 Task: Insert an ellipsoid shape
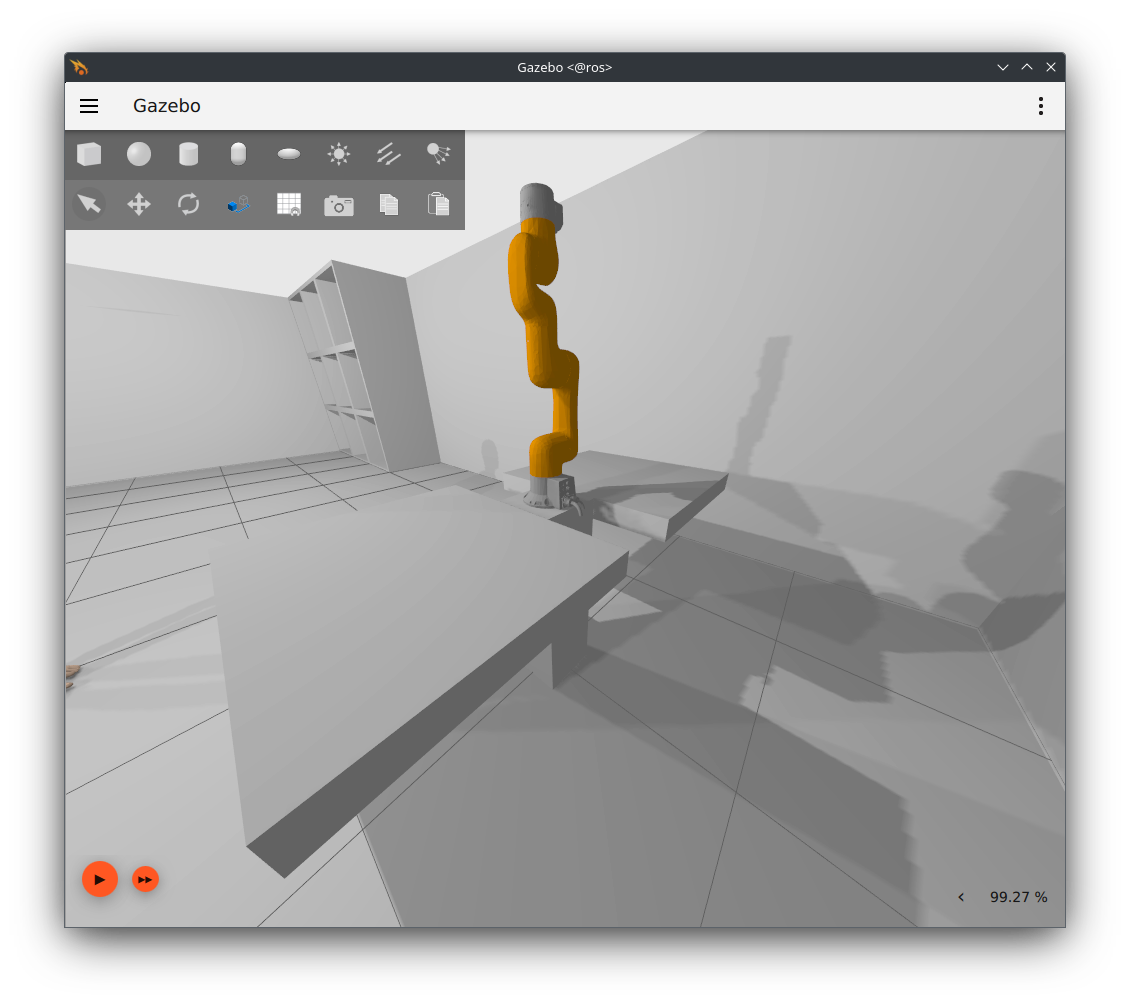[x=289, y=154]
